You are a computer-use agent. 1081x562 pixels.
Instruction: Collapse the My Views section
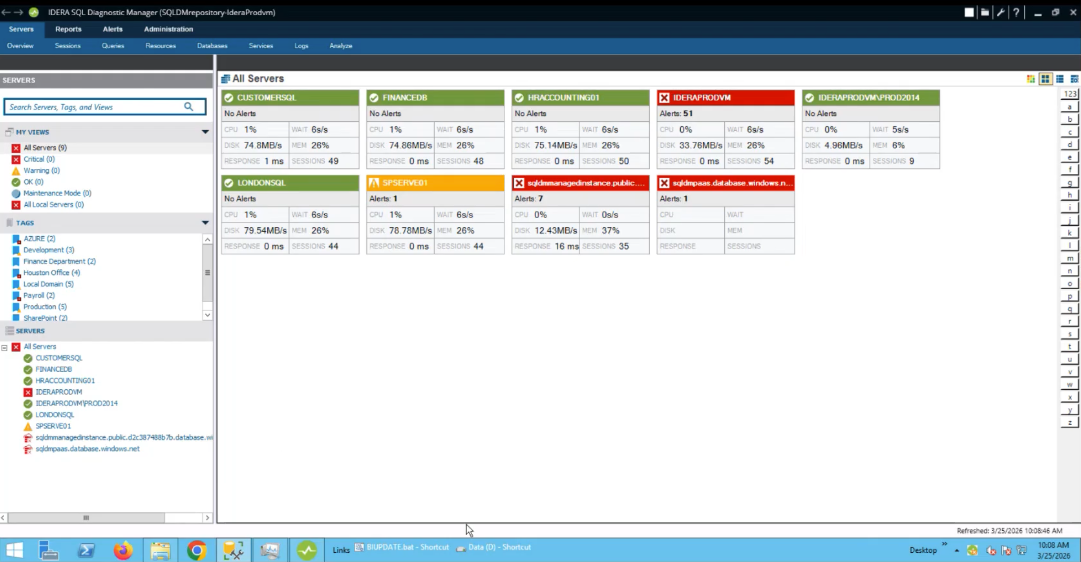(x=205, y=132)
